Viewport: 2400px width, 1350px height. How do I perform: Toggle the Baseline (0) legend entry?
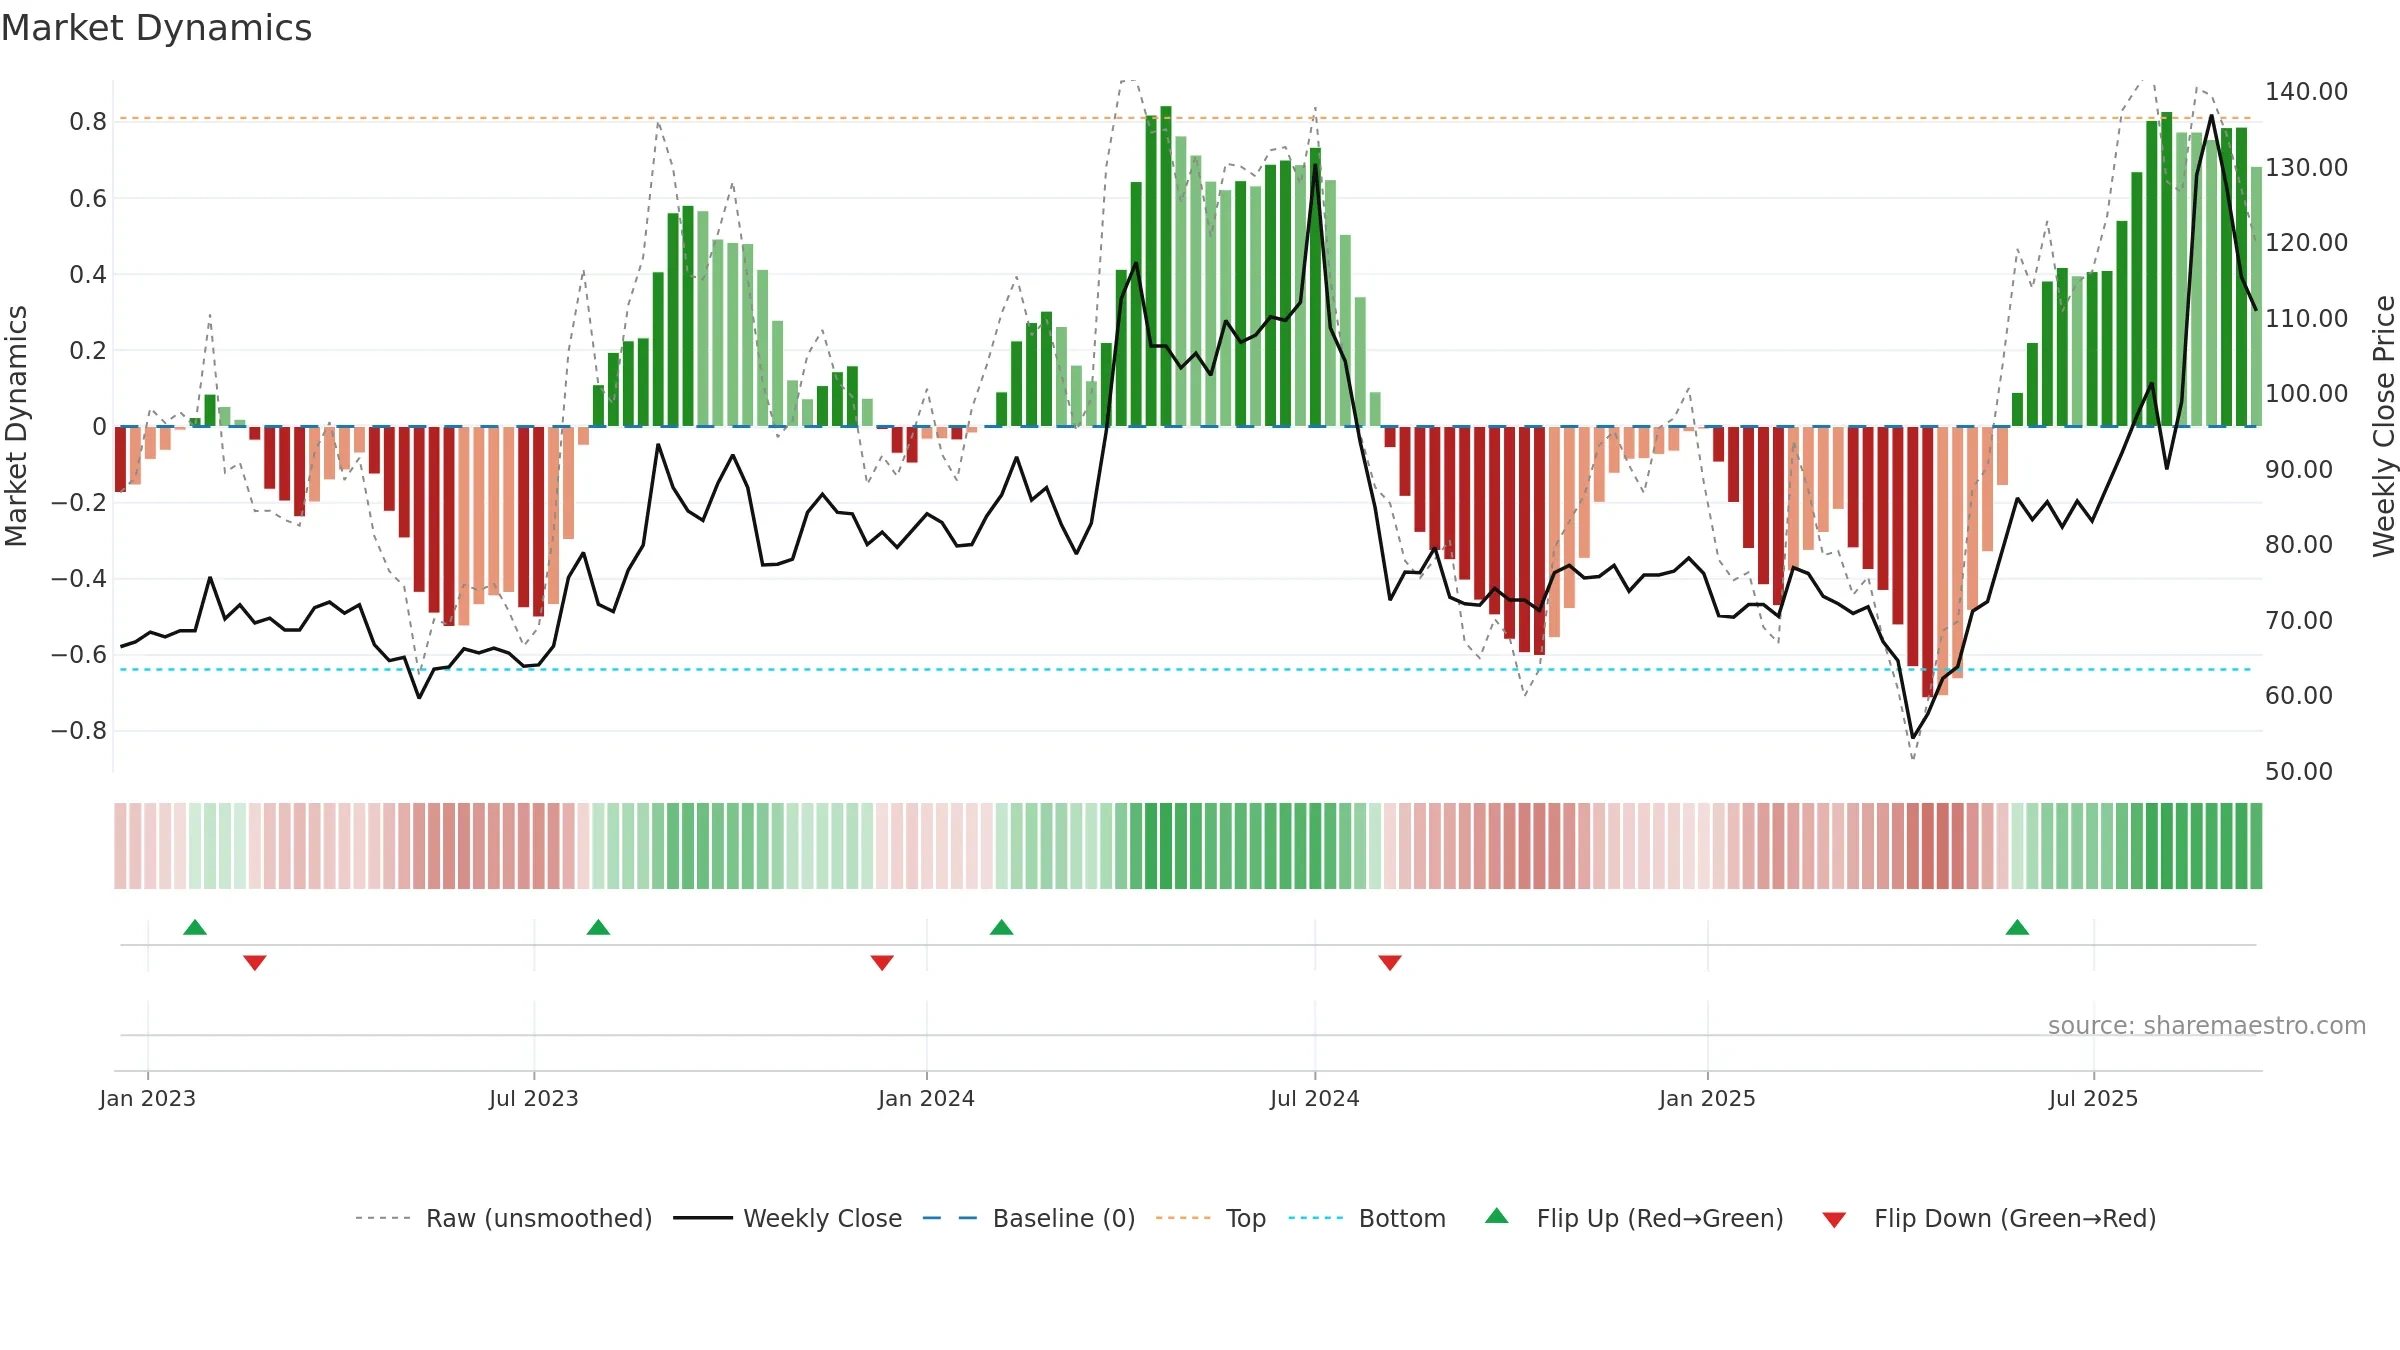coord(1029,1218)
